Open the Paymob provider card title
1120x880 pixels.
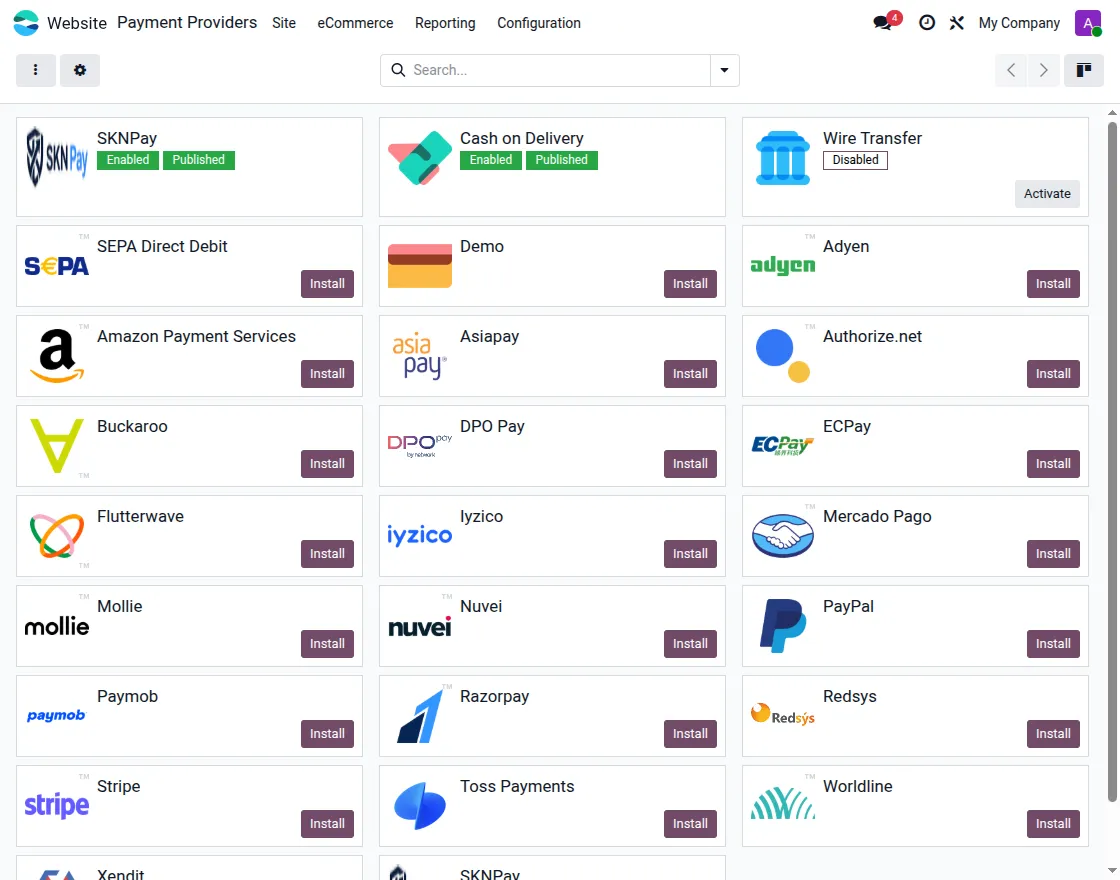click(127, 696)
